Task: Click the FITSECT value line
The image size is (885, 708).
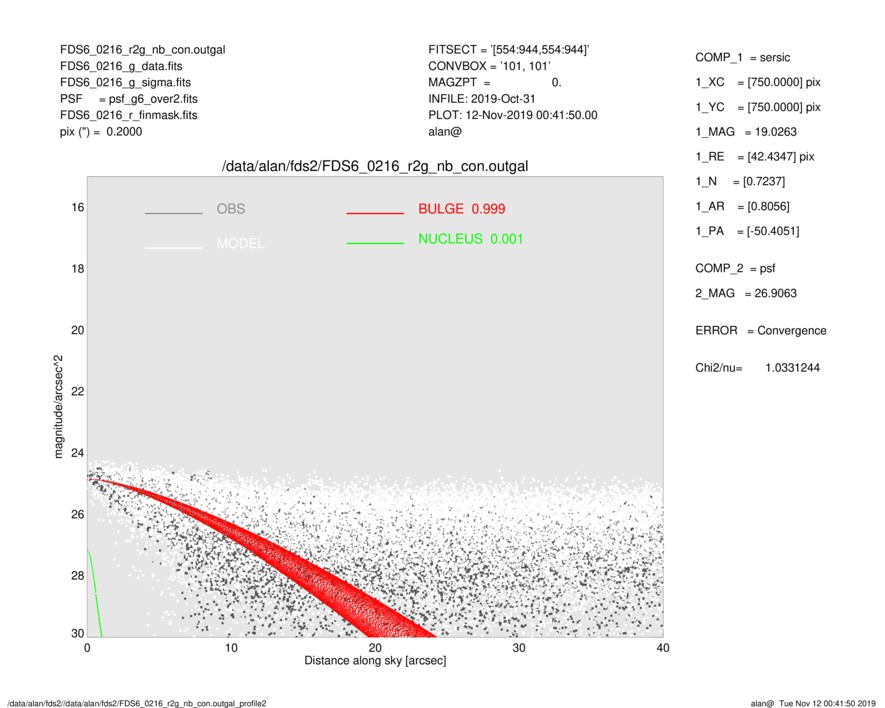Action: (509, 50)
